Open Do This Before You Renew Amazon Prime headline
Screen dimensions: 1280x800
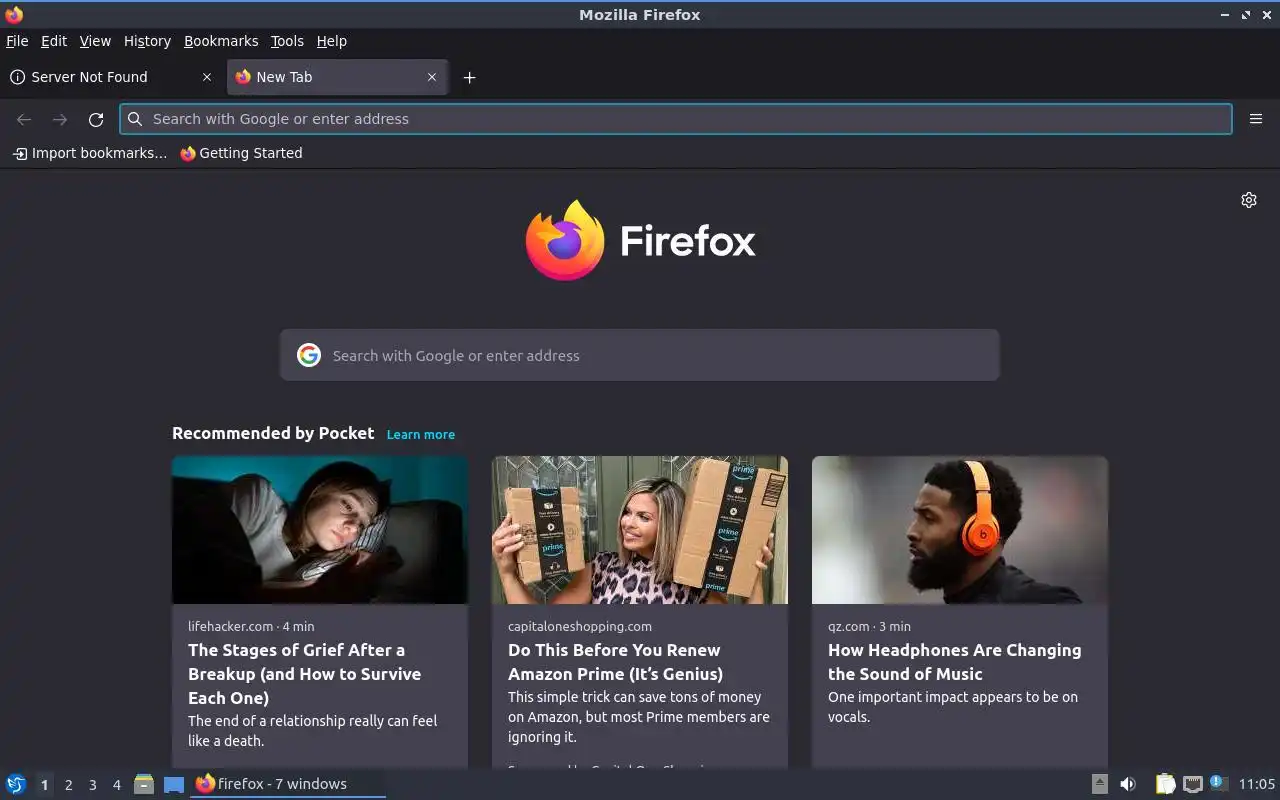click(615, 662)
